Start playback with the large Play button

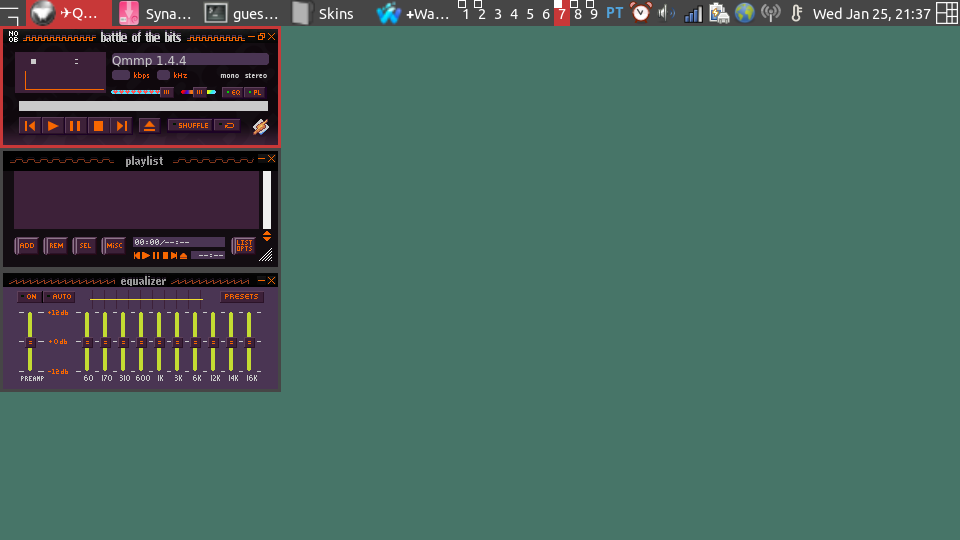53,126
